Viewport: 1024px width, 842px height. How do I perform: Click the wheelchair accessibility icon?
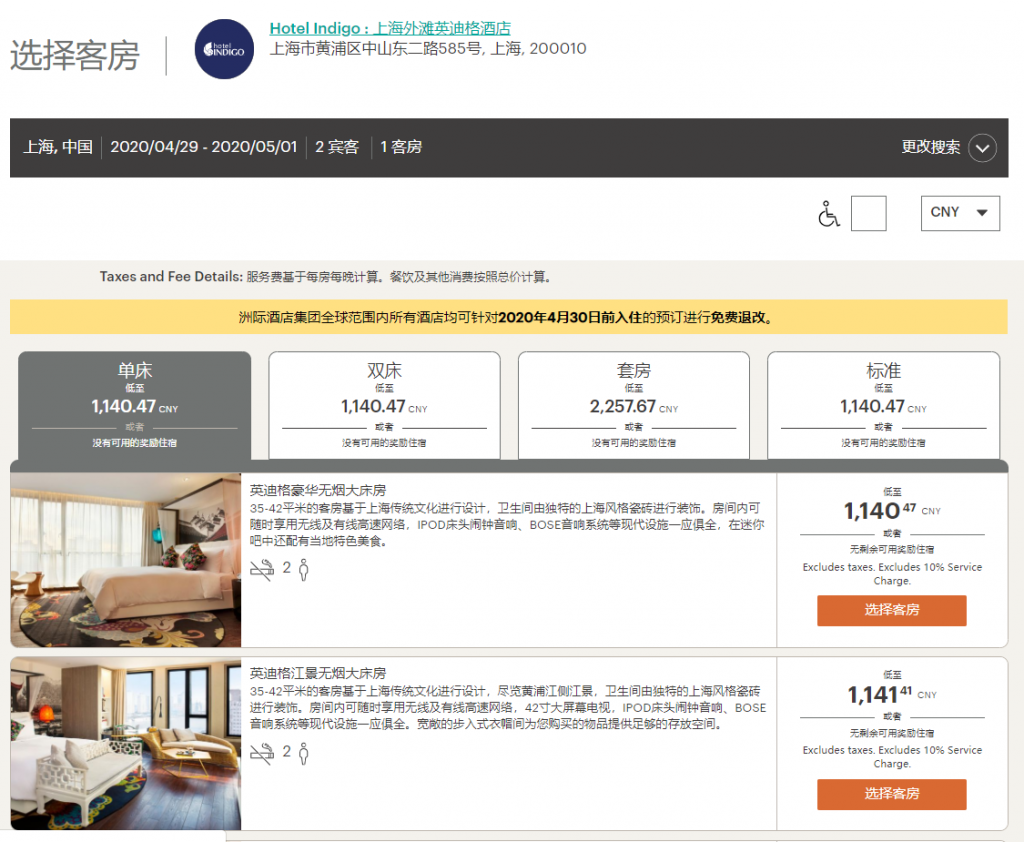click(828, 214)
